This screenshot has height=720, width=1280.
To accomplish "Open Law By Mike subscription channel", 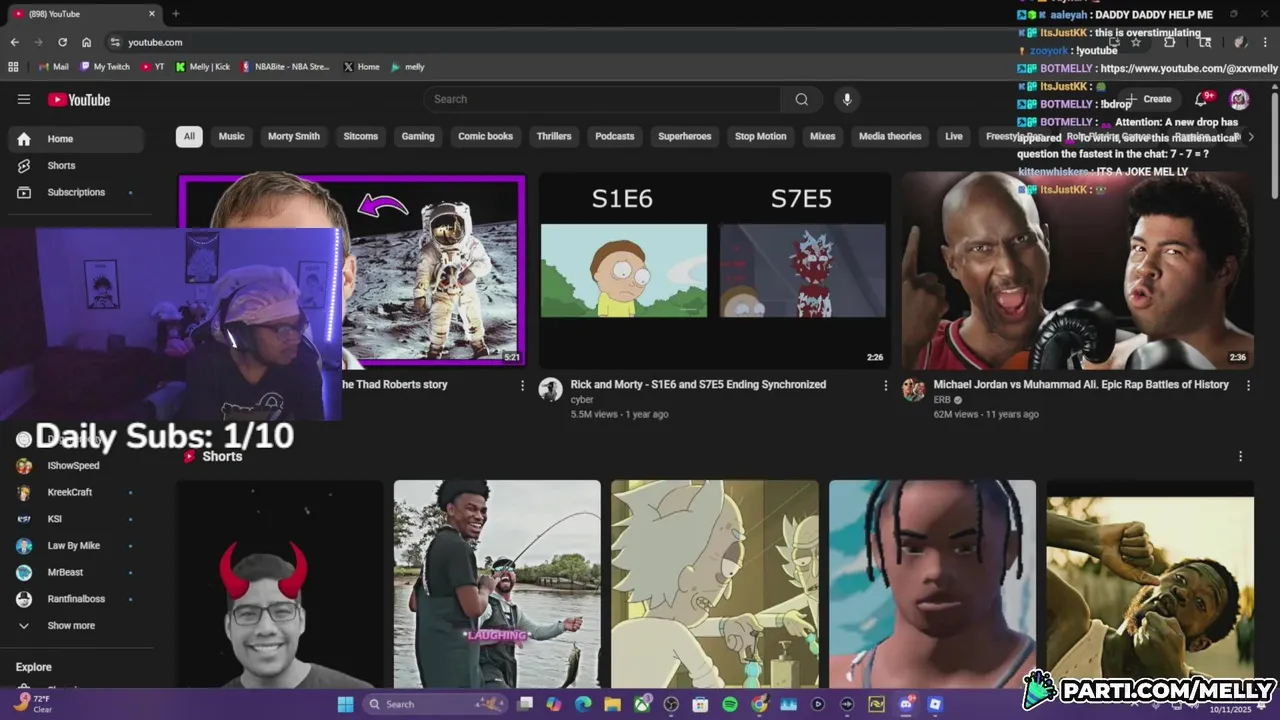I will [76, 545].
